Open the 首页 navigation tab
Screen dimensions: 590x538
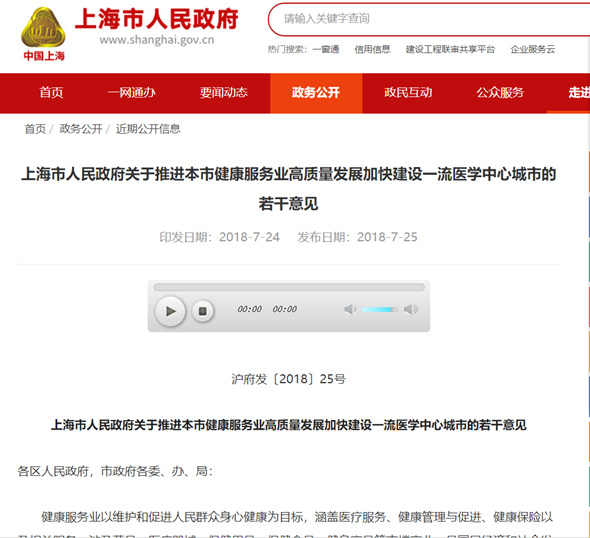51,93
